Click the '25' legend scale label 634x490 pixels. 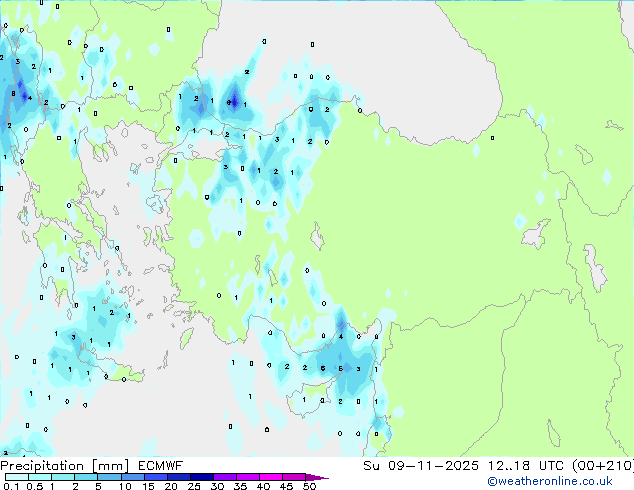194,486
